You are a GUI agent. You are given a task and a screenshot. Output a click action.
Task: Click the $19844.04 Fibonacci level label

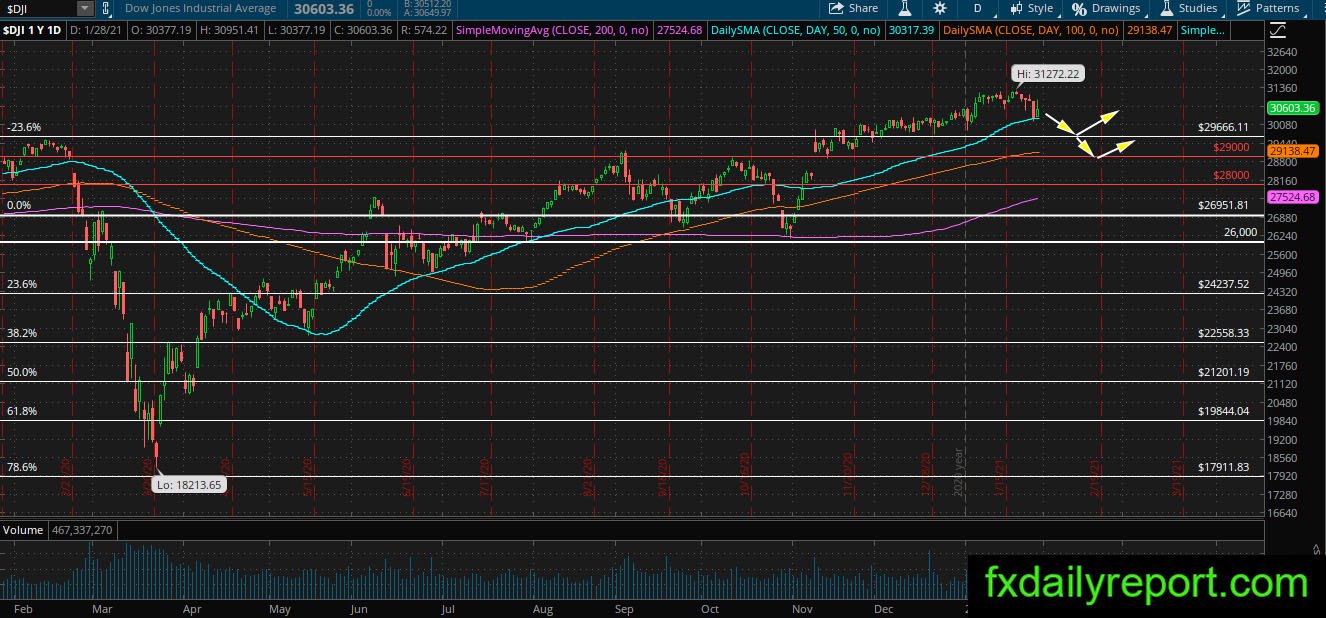[x=1223, y=411]
